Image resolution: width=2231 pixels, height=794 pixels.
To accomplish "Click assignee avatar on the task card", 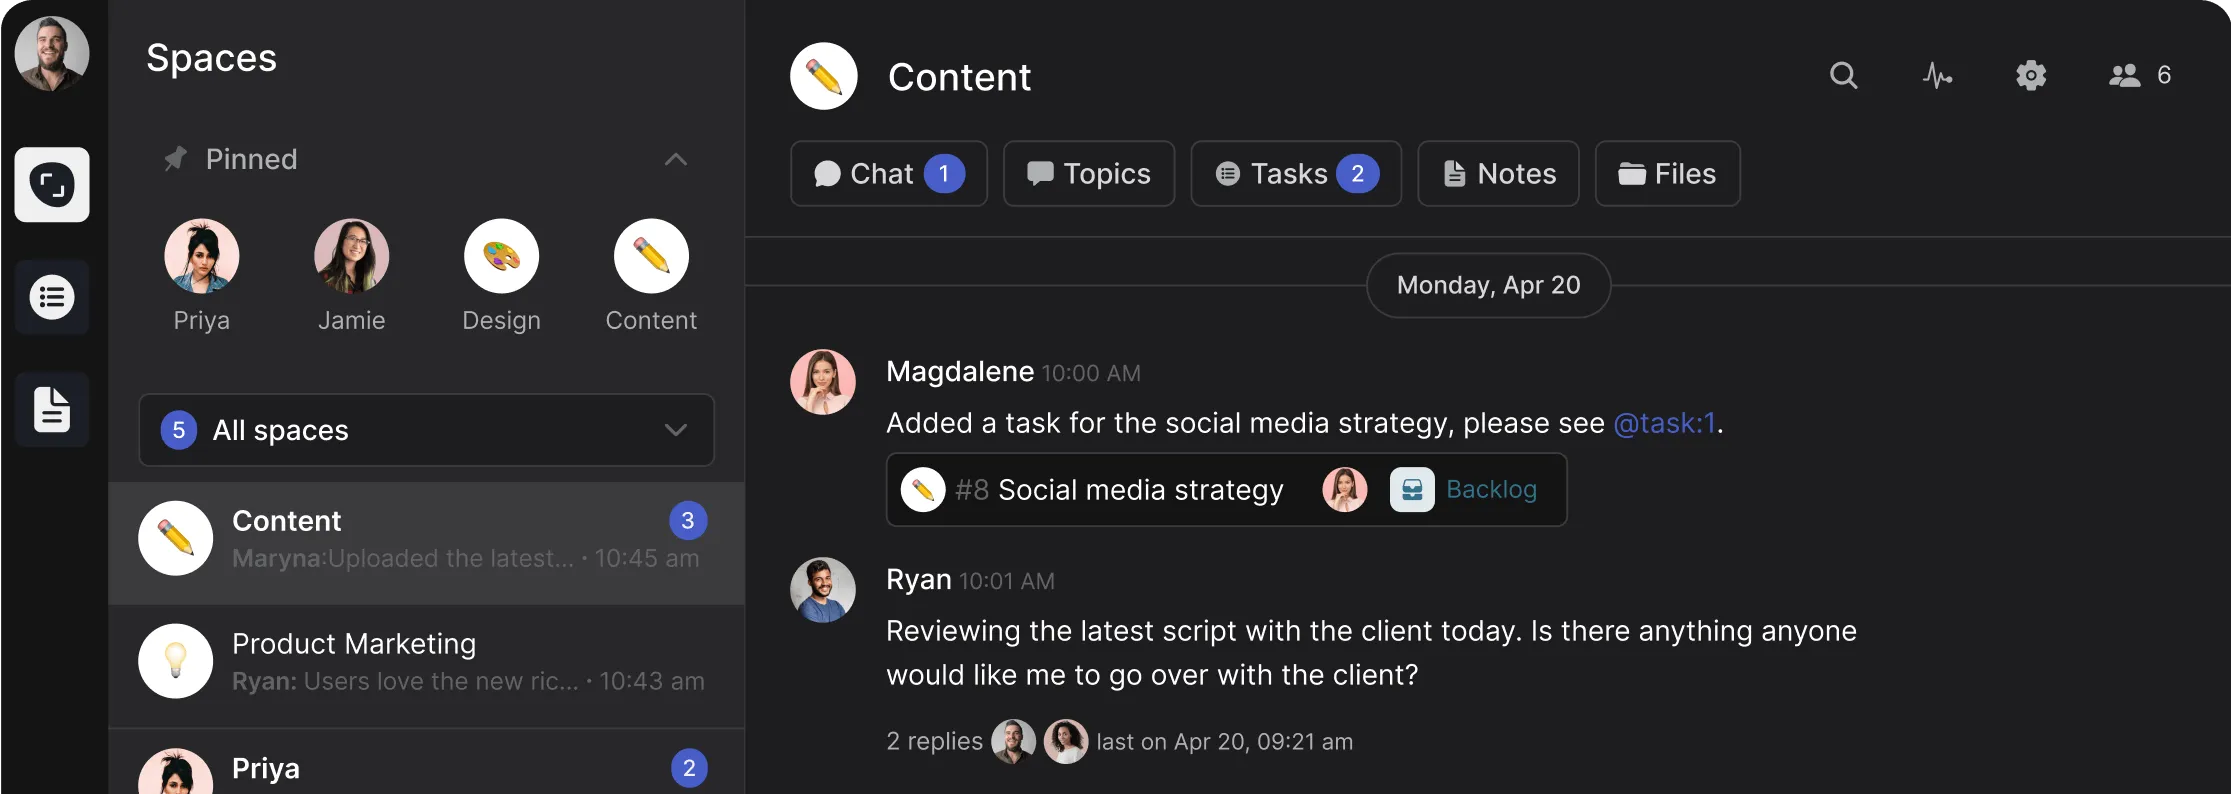I will [1345, 490].
